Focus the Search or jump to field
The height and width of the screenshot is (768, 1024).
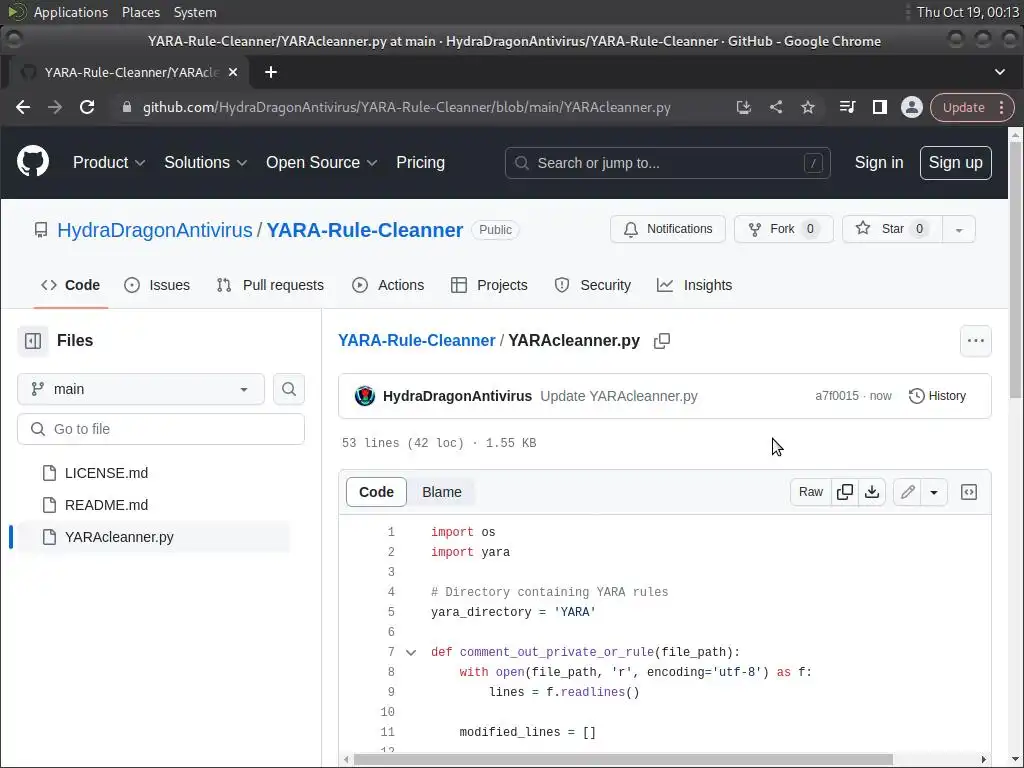[x=667, y=163]
